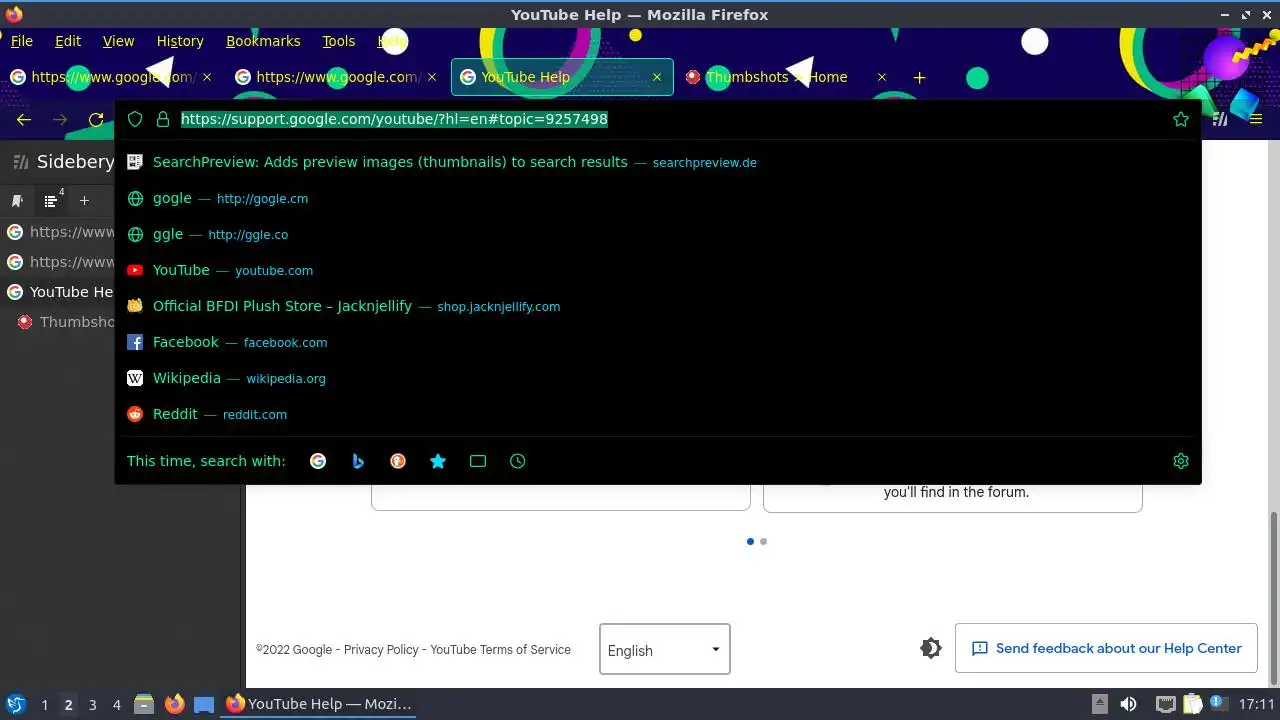Open the Sidebery bookmarks panel

pos(18,201)
